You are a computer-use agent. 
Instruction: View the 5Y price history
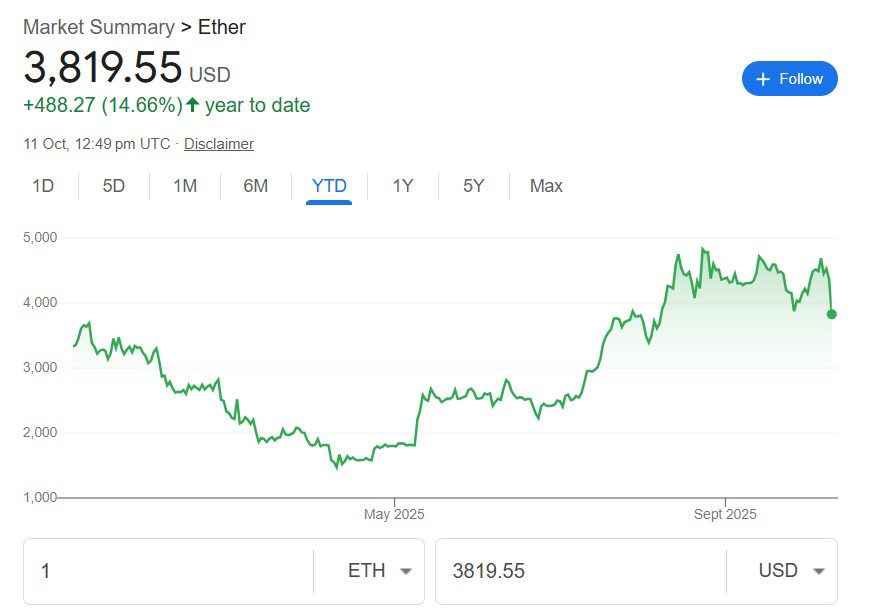tap(474, 186)
